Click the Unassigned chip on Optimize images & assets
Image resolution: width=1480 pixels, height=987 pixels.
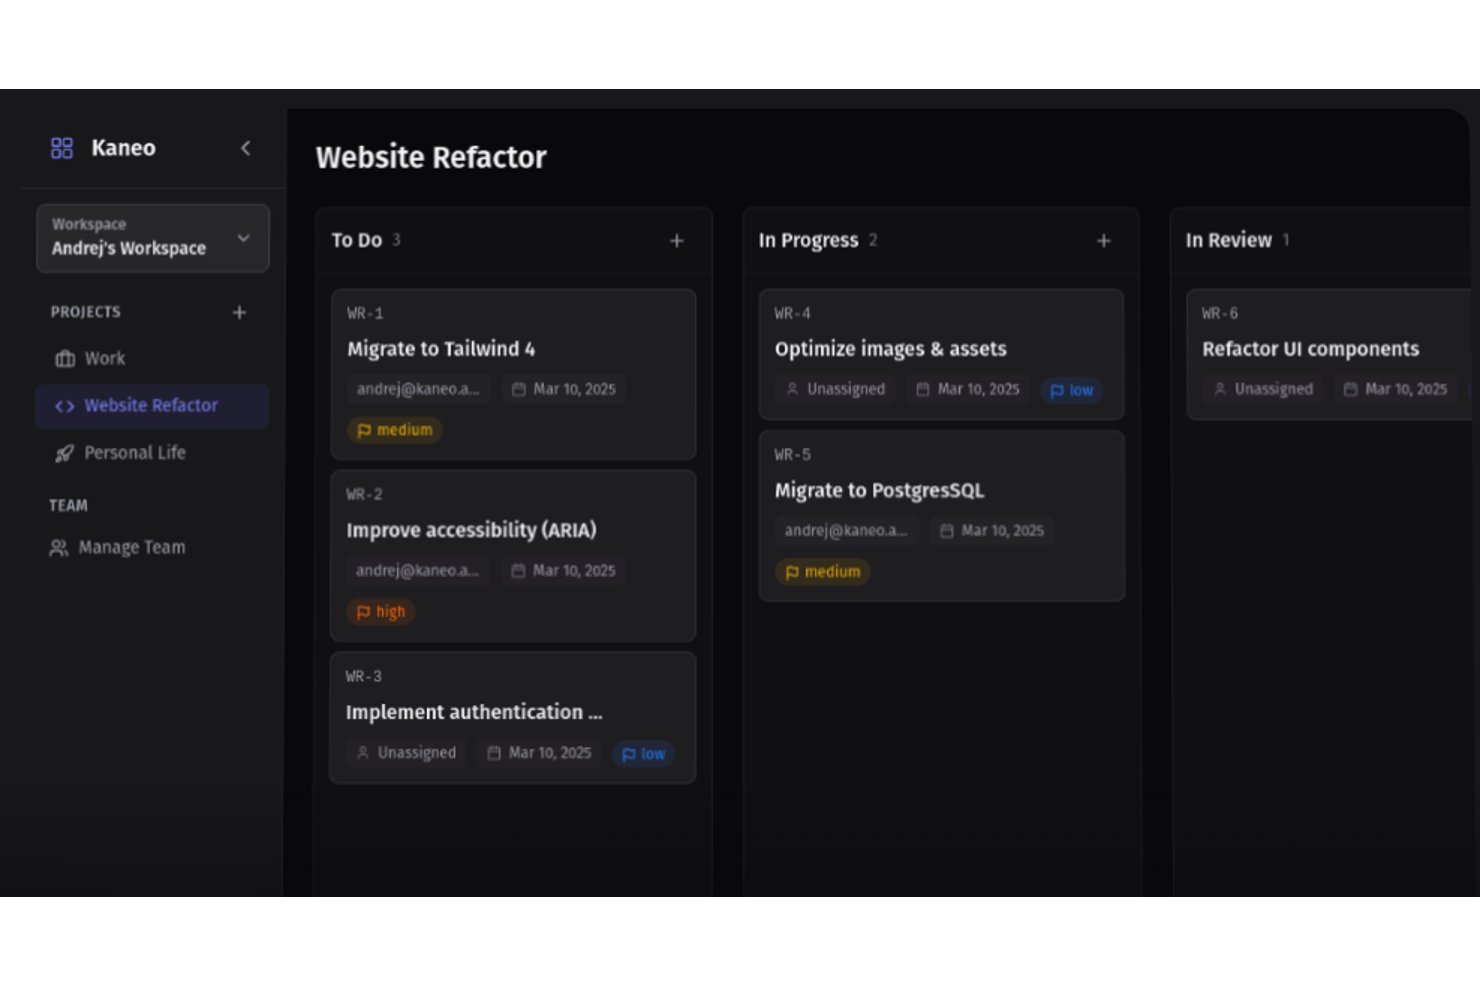pos(835,389)
